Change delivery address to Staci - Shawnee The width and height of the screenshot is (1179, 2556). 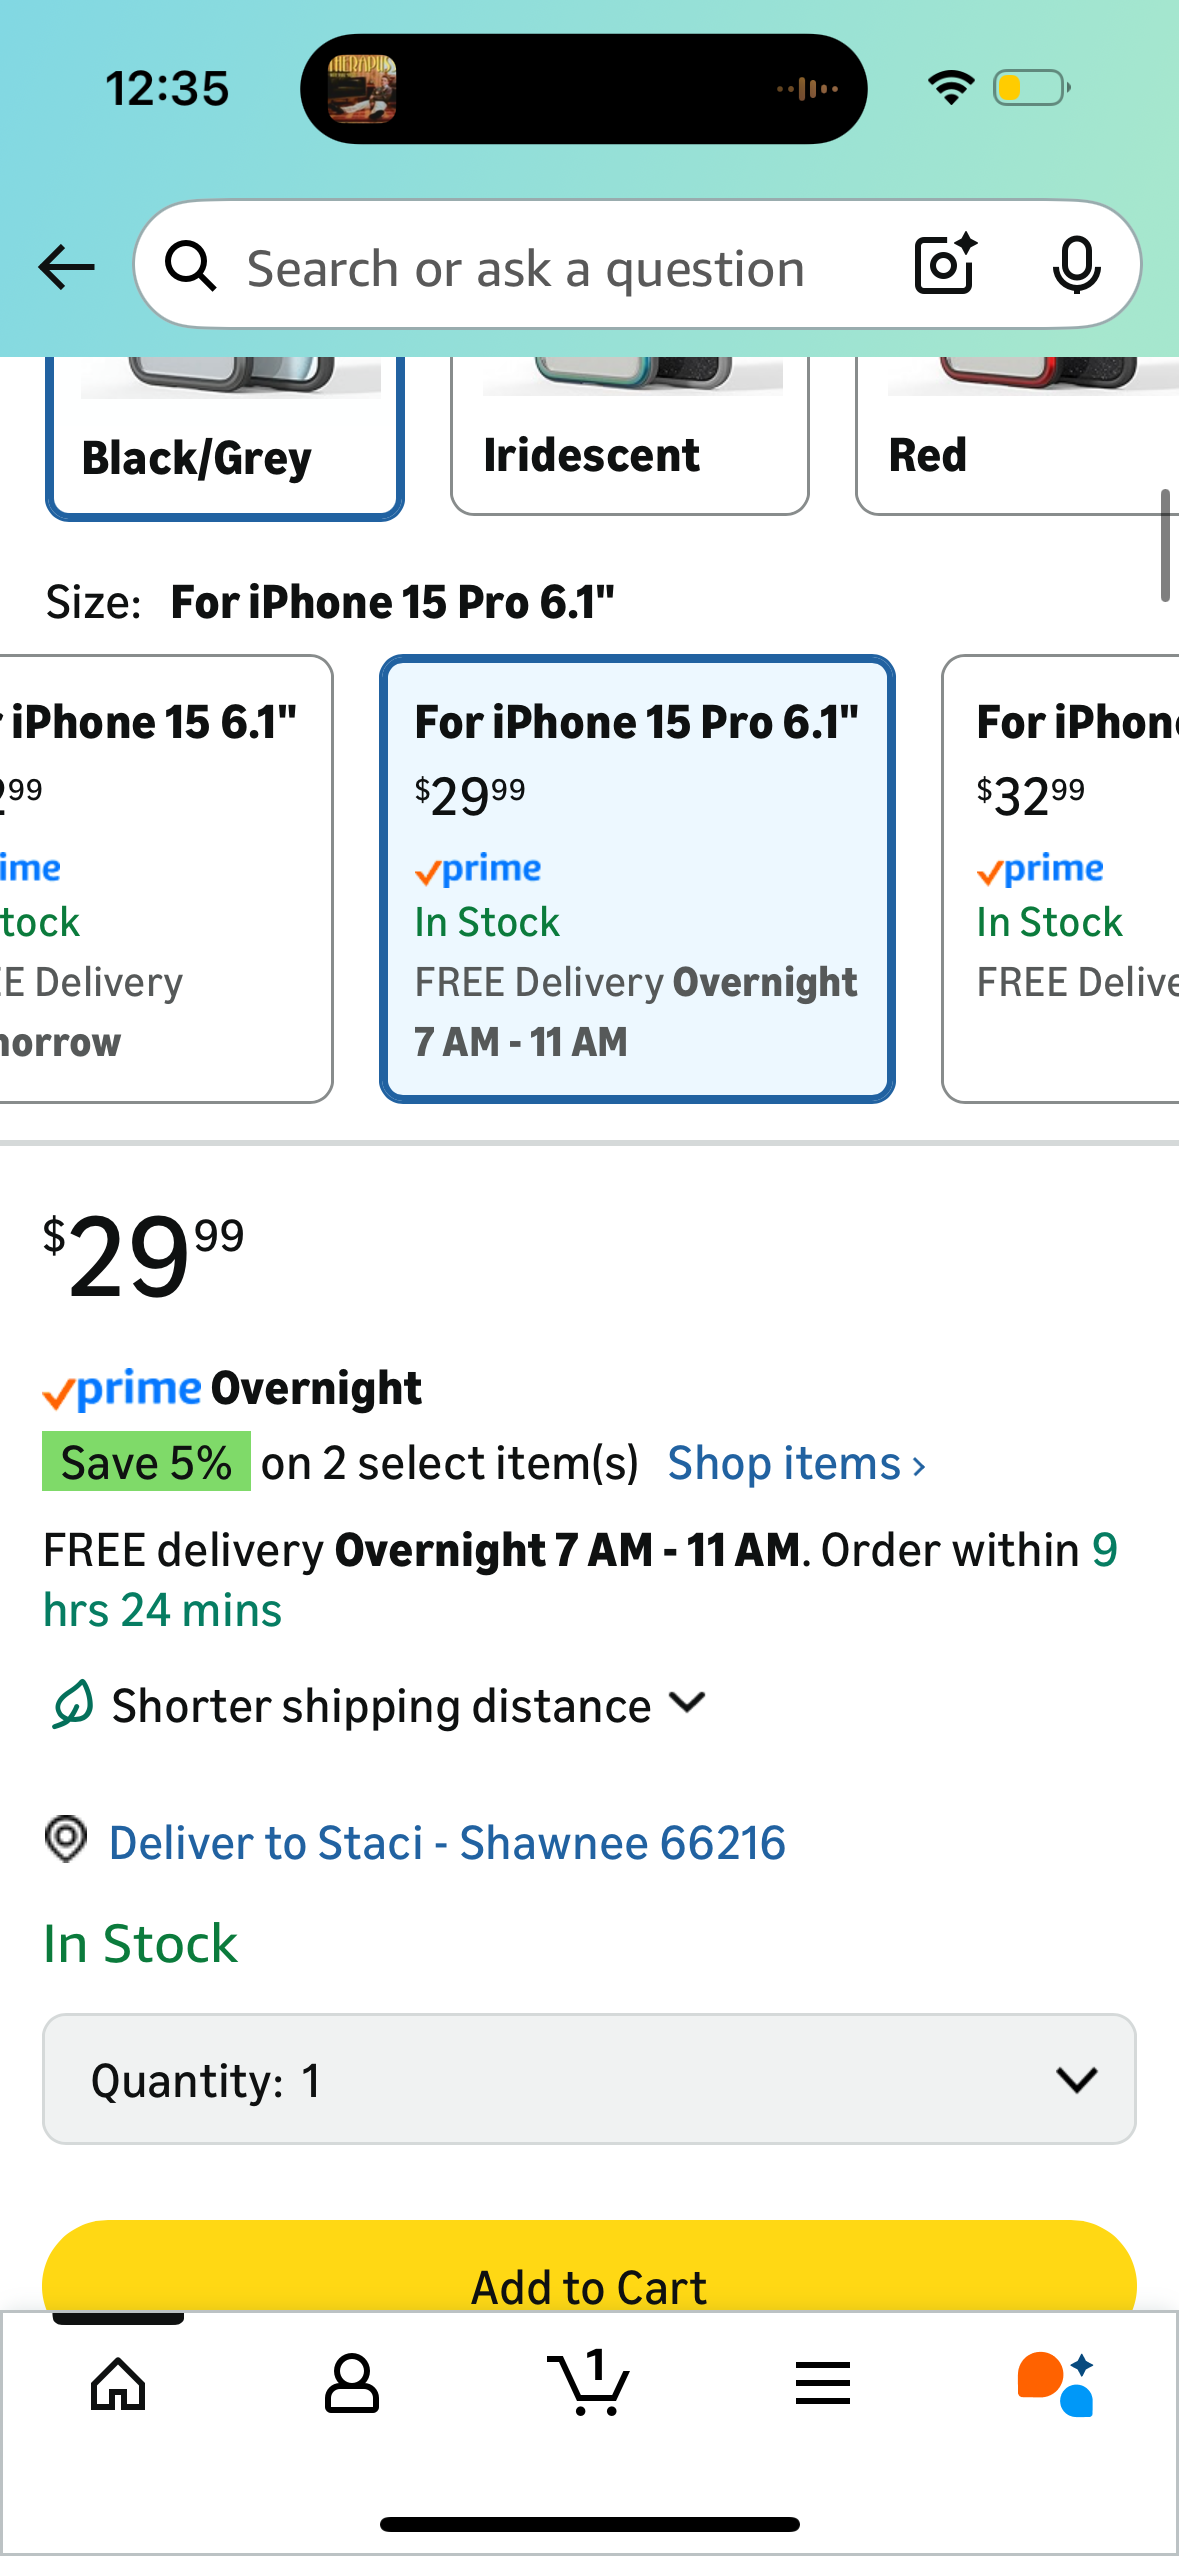click(x=446, y=1842)
